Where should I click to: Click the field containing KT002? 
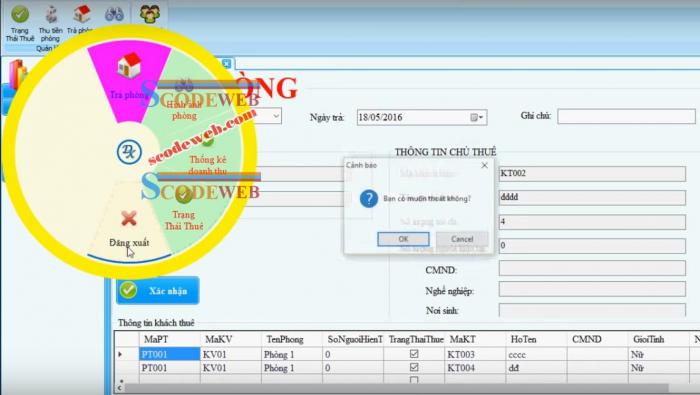pyautogui.click(x=592, y=173)
